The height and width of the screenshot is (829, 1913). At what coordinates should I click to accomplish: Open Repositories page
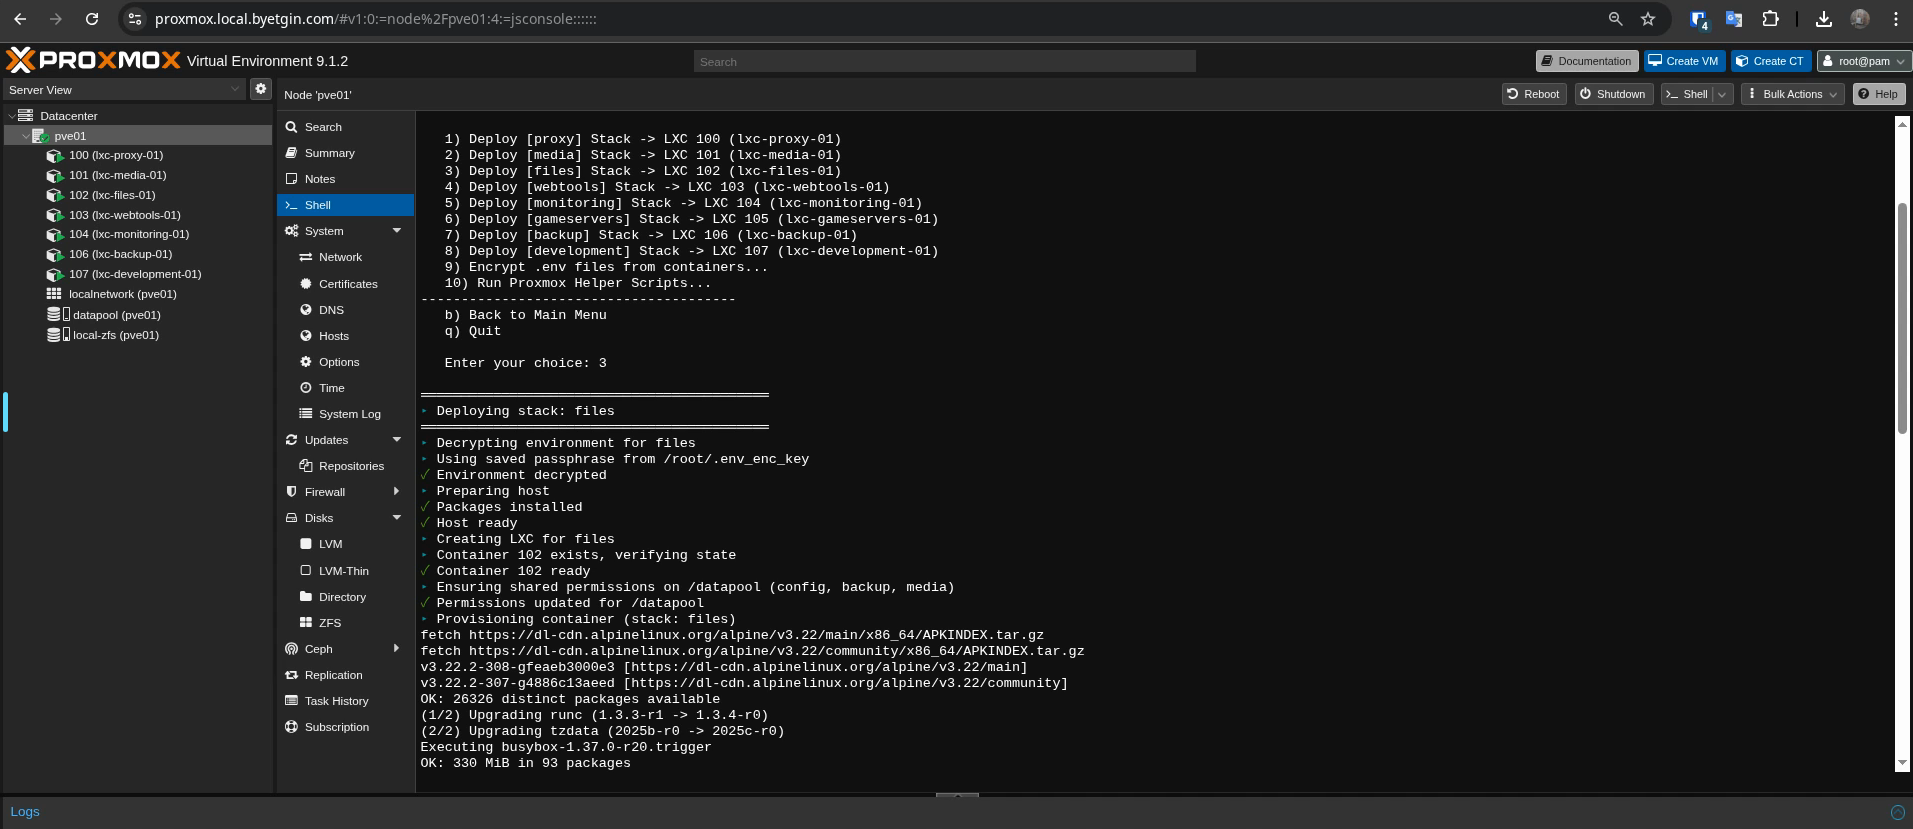coord(351,466)
